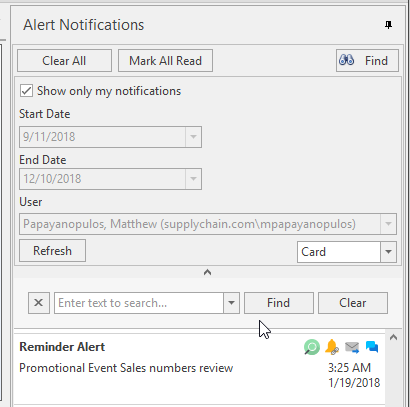Click the 1/19/2018 date on alert
This screenshot has height=407, width=410.
[354, 383]
